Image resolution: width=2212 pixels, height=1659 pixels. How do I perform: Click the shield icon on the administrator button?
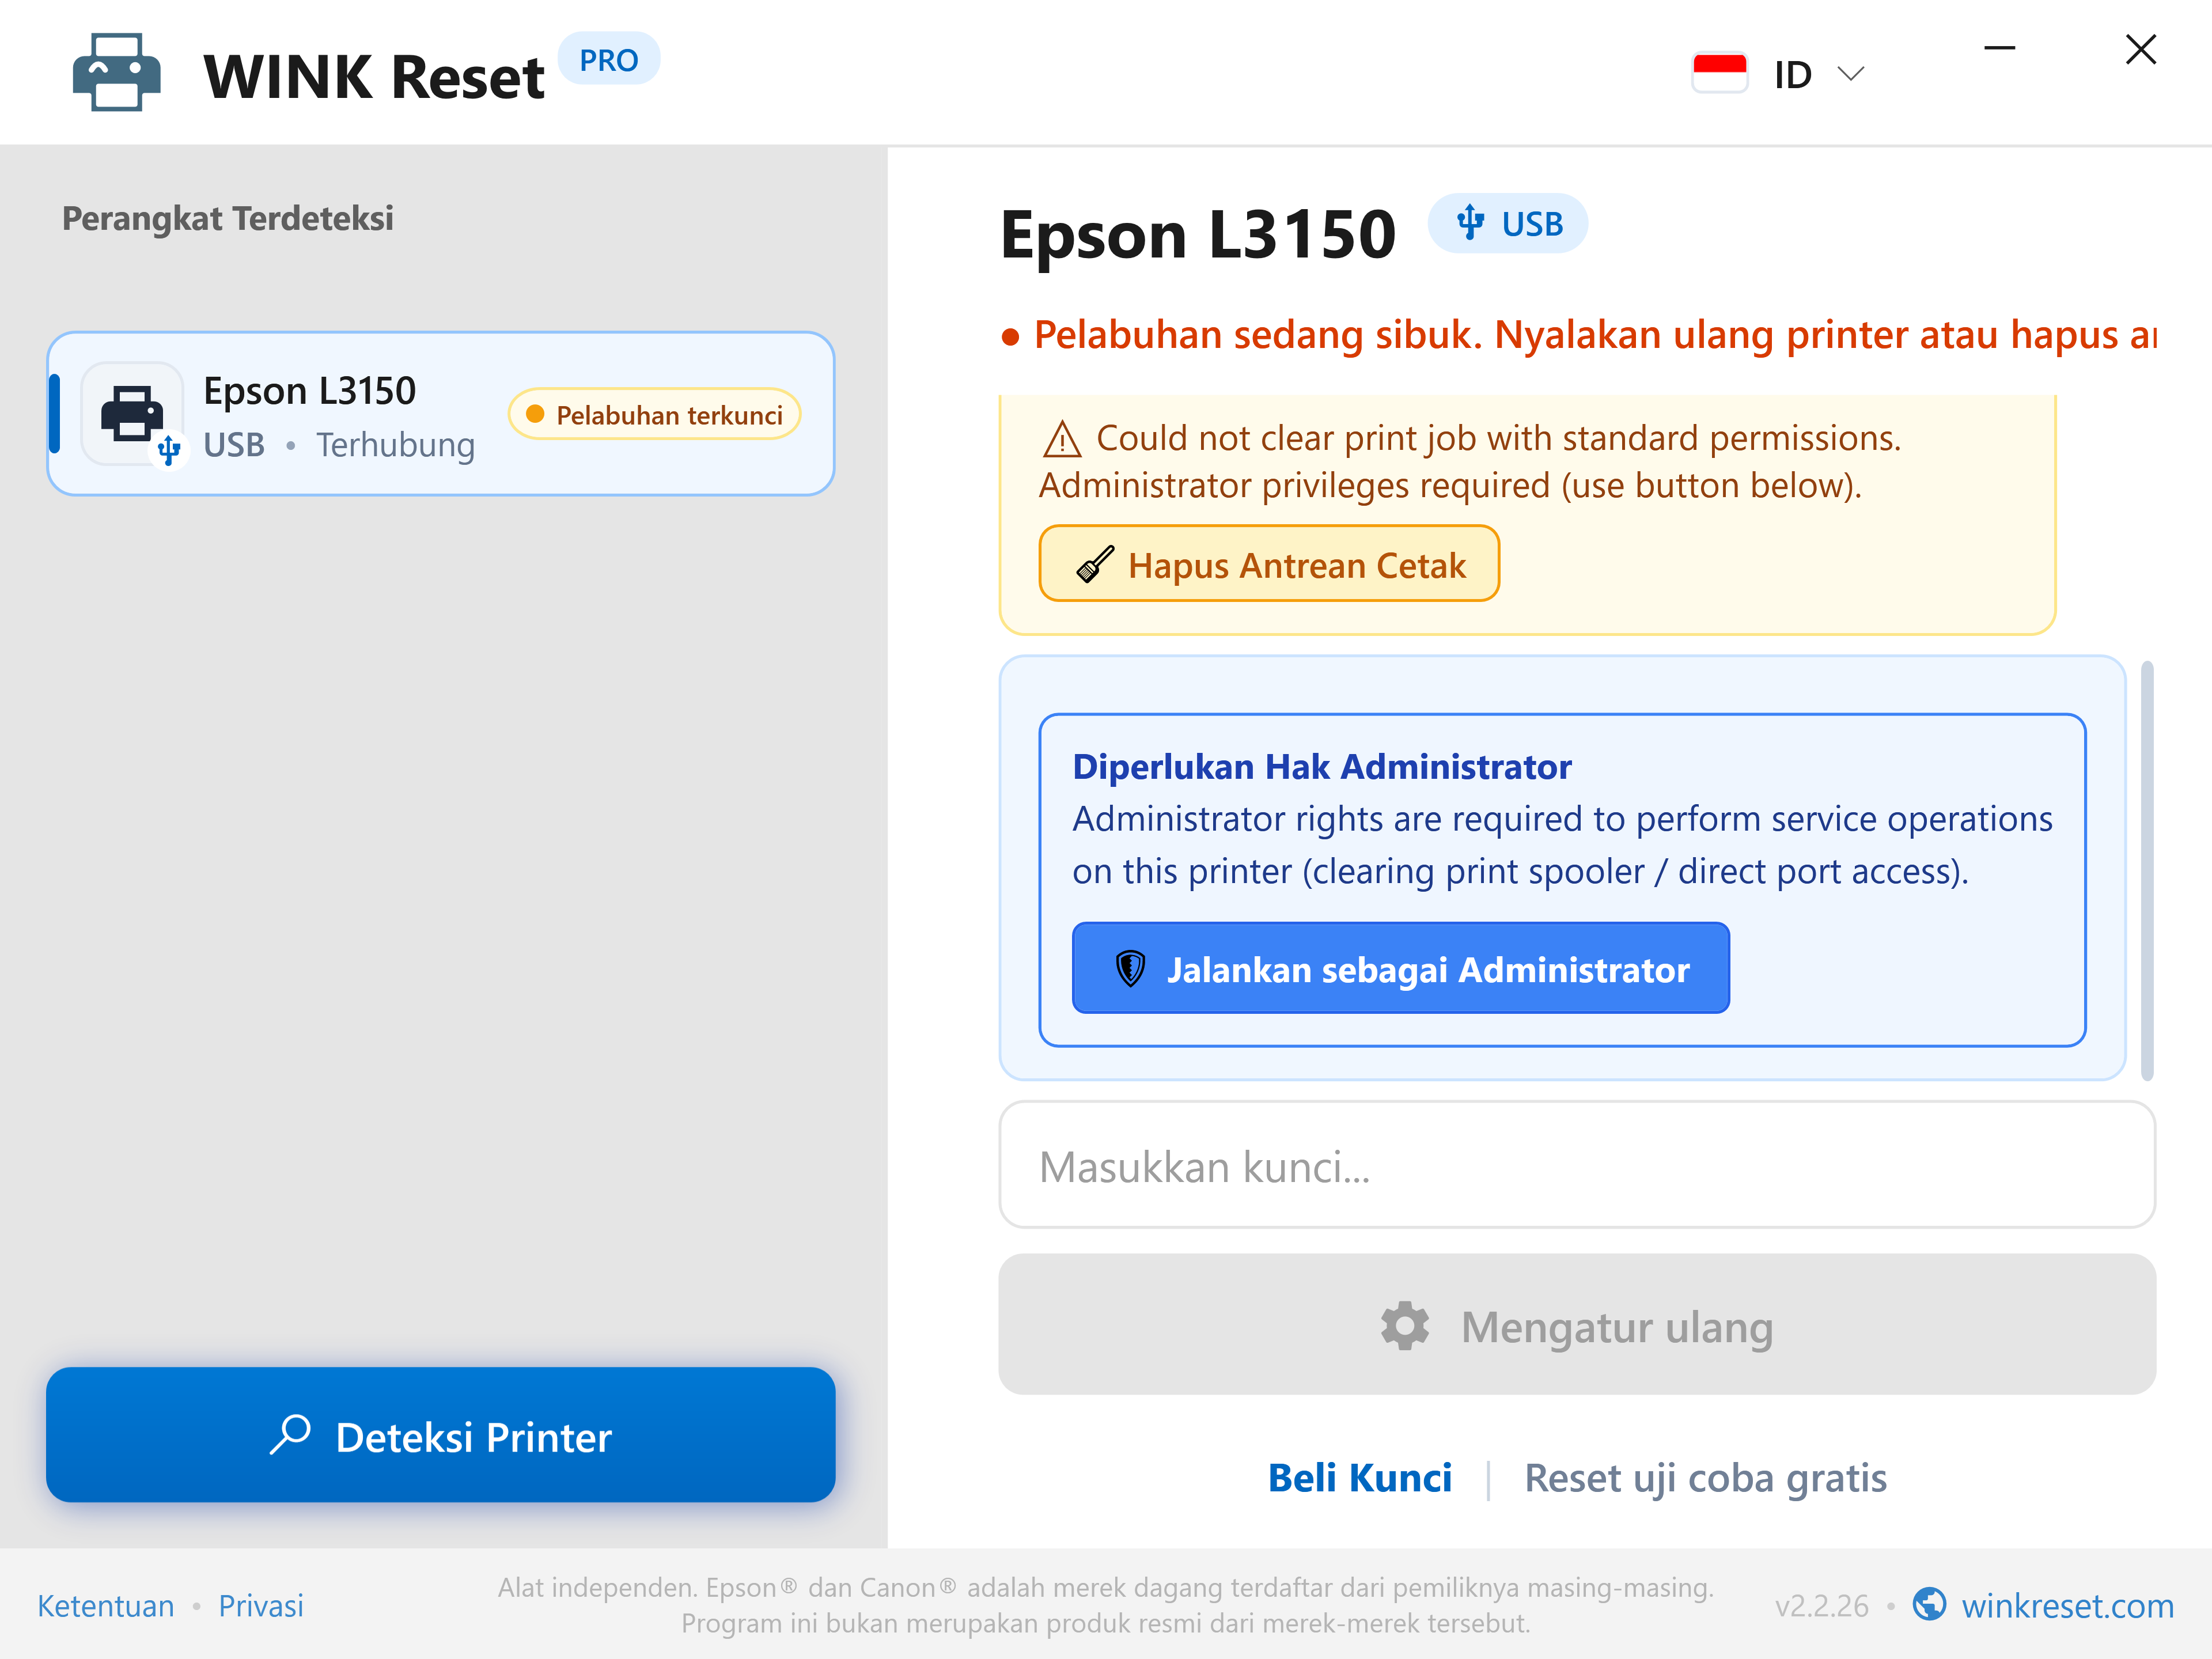(x=1130, y=968)
